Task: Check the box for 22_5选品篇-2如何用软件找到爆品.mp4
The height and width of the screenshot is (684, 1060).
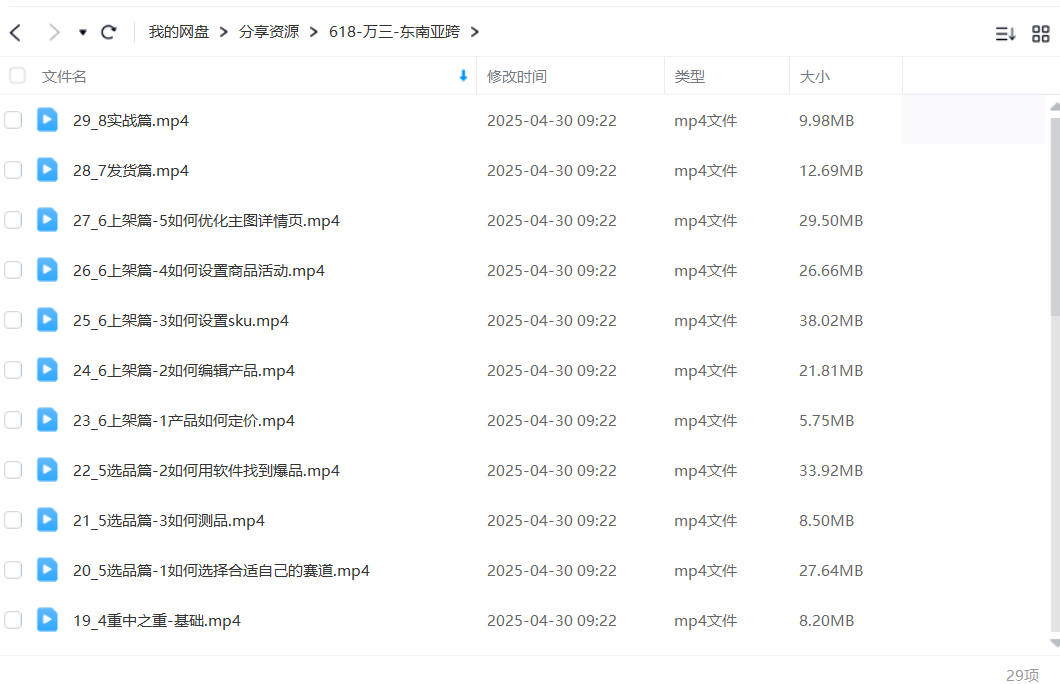Action: [x=13, y=470]
